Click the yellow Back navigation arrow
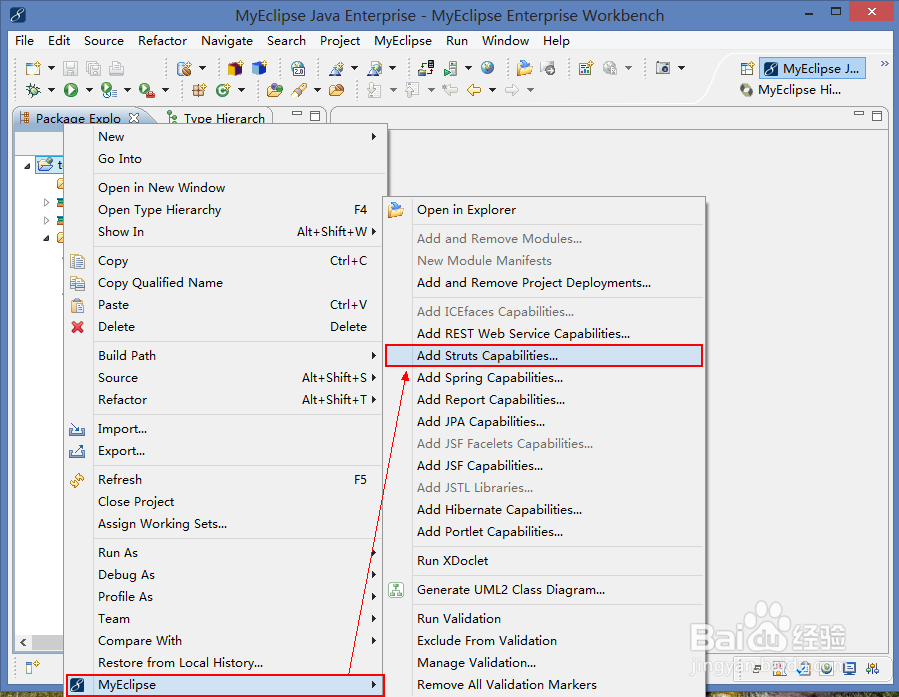The height and width of the screenshot is (697, 899). coord(474,90)
